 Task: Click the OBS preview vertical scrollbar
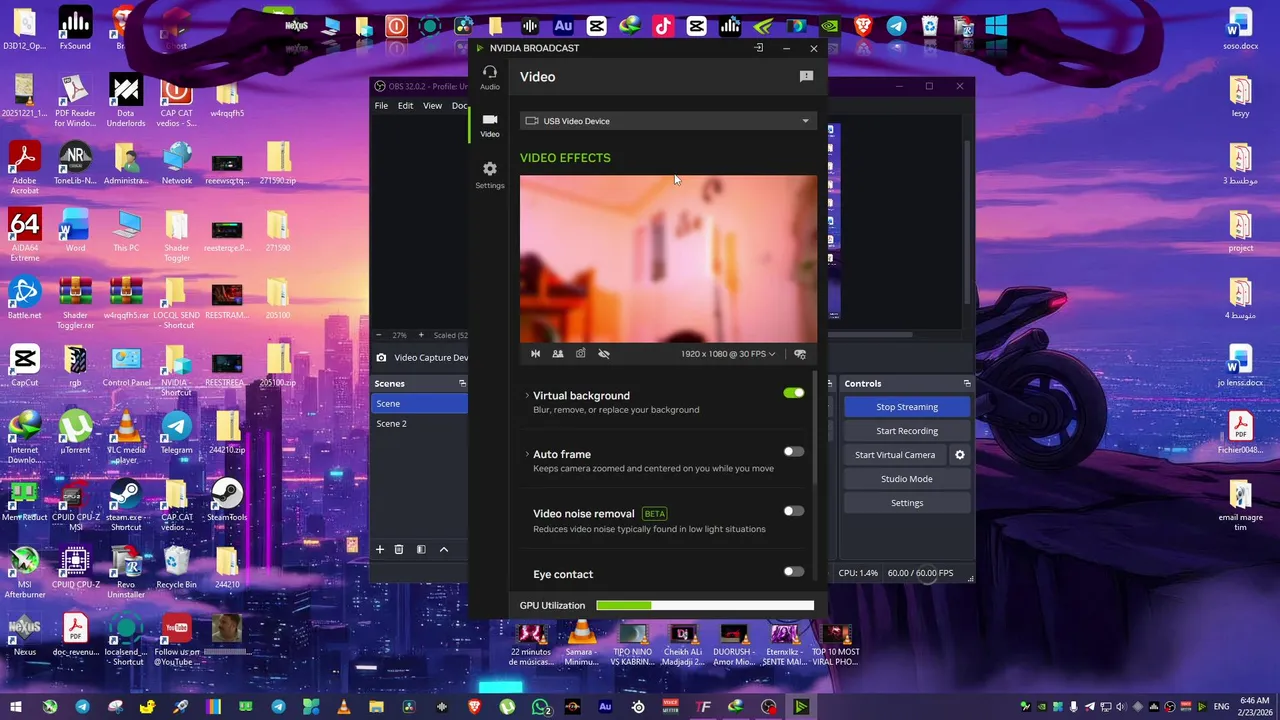pyautogui.click(x=966, y=220)
